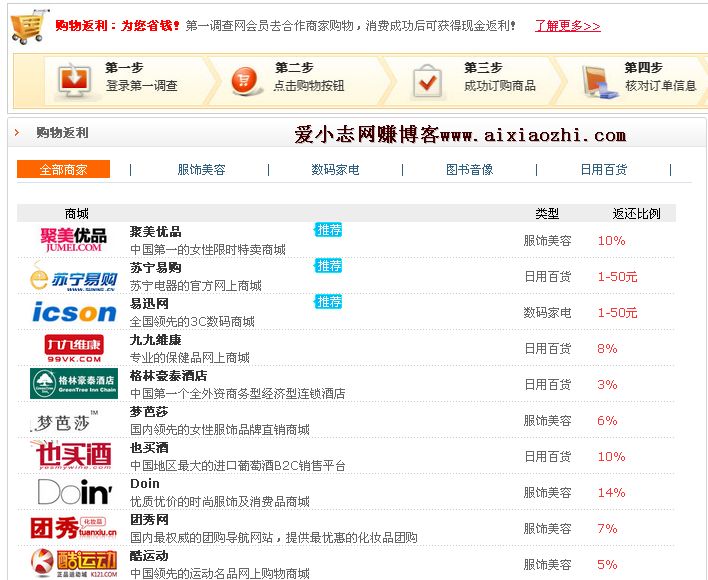Image resolution: width=708 pixels, height=580 pixels.
Task: Click 日用百货 type in 也买酒 row
Action: [x=548, y=457]
